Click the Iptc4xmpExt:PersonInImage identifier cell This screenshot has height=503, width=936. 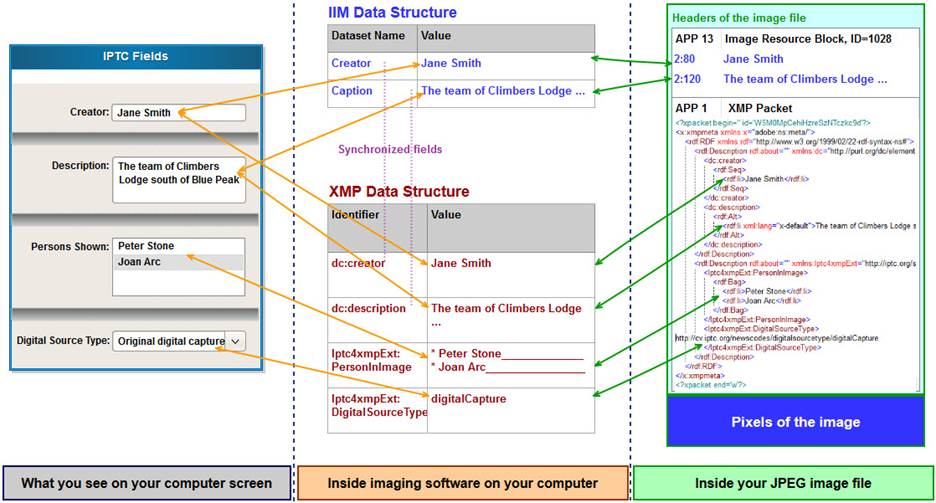tap(377, 360)
